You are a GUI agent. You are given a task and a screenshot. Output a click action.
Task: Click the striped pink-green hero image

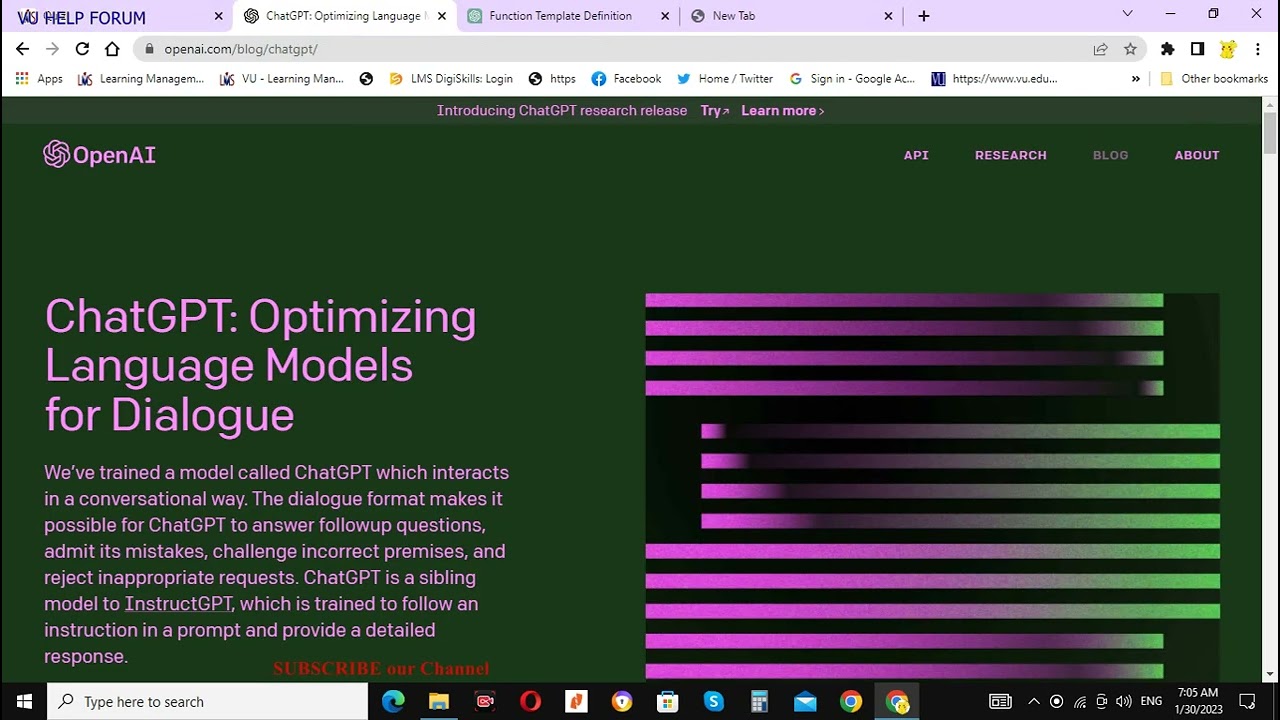932,487
